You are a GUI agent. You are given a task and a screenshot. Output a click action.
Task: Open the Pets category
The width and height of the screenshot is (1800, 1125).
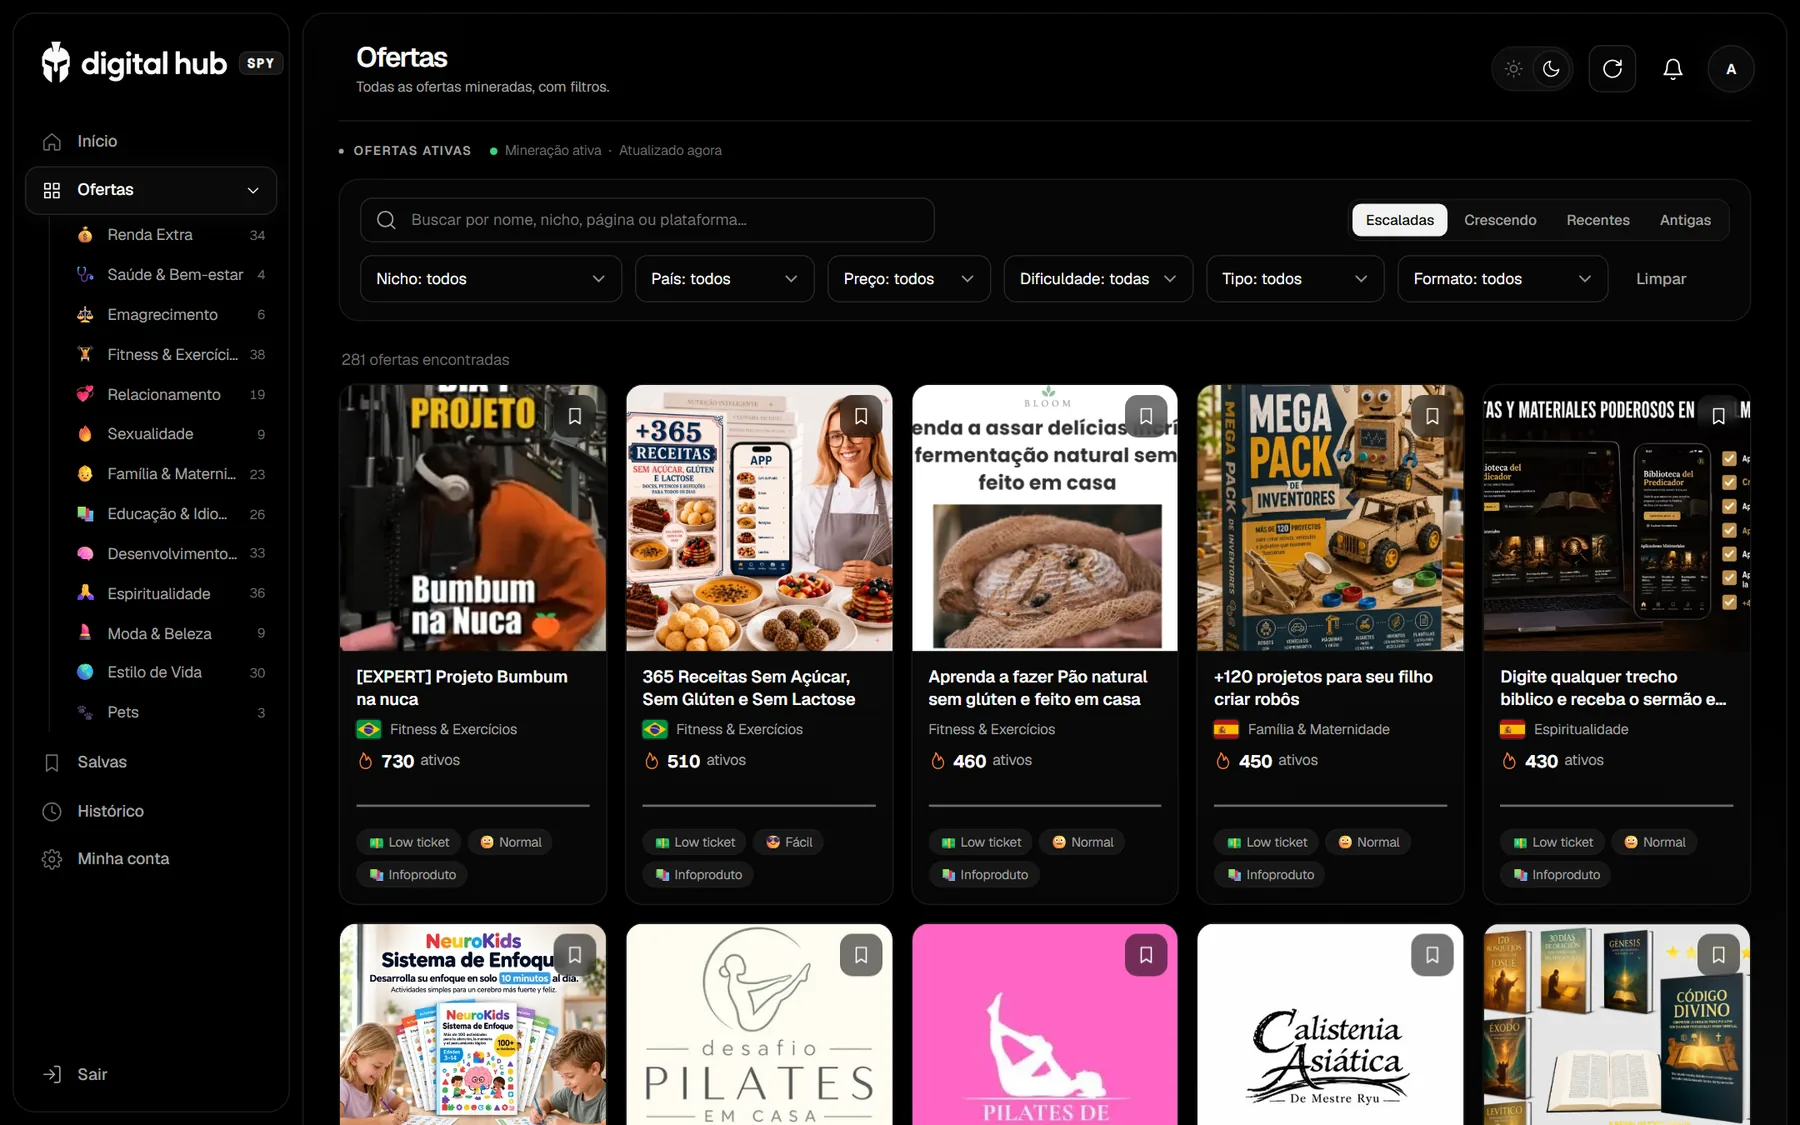click(171, 713)
